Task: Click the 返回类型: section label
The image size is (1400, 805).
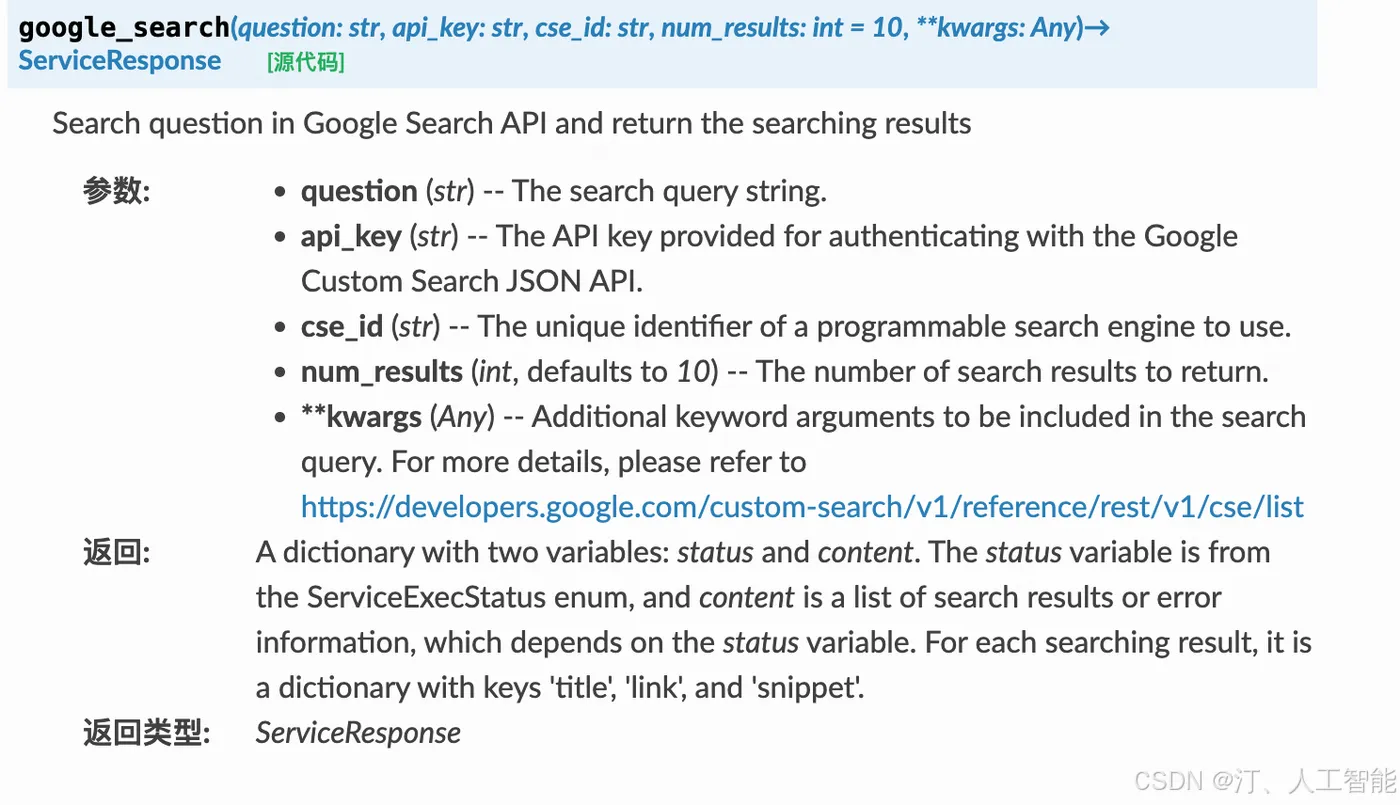Action: click(x=146, y=733)
